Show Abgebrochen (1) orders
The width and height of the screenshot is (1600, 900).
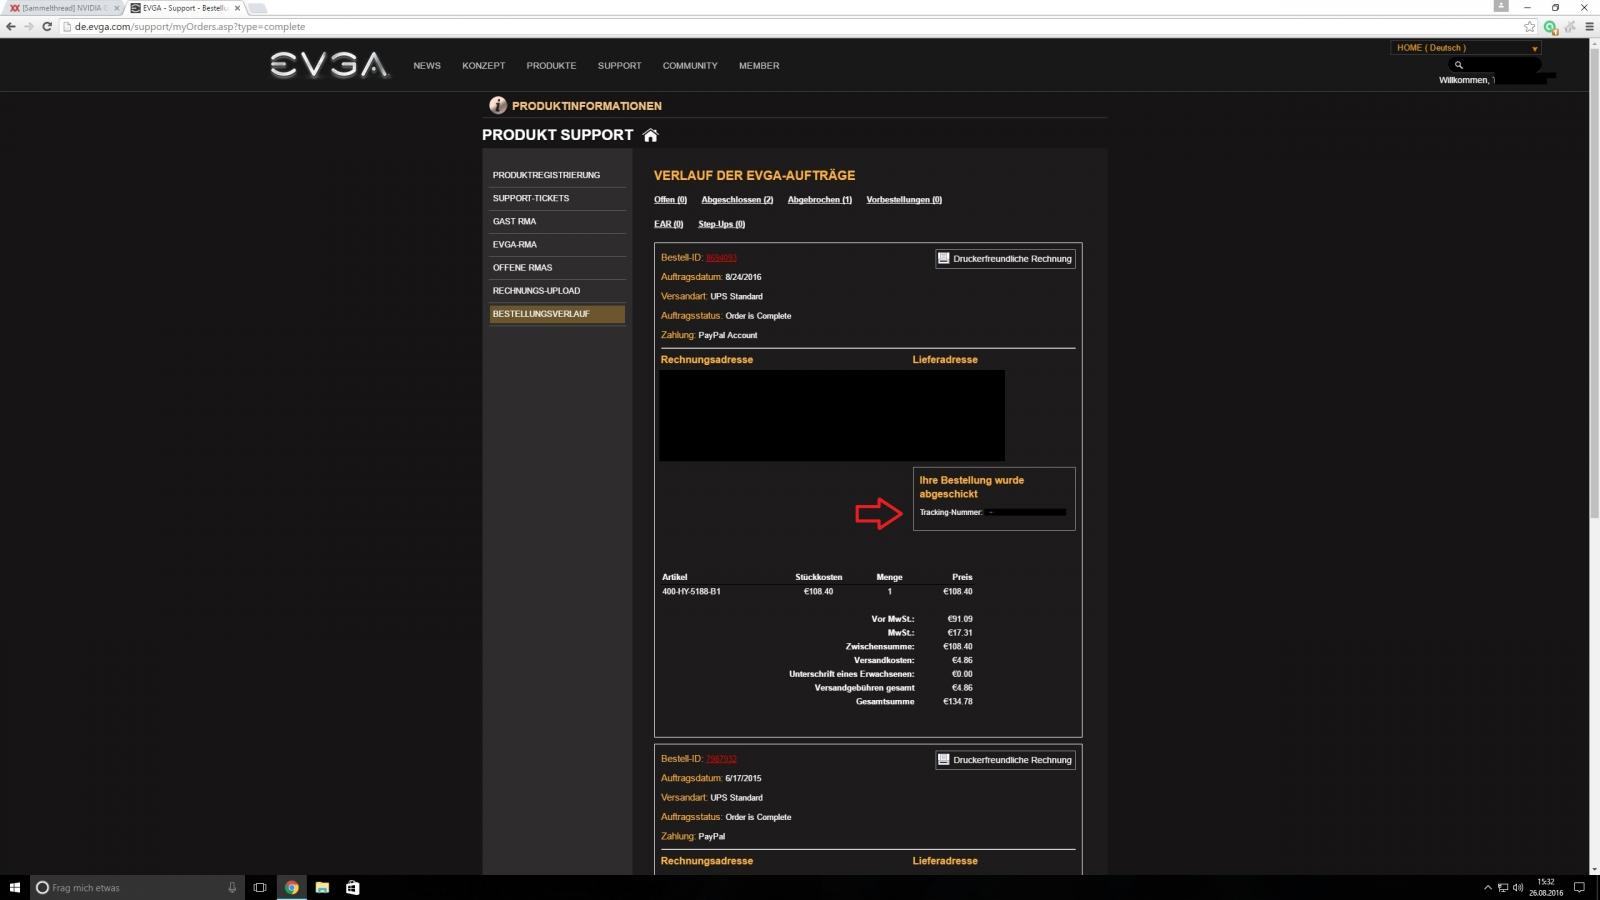click(819, 200)
